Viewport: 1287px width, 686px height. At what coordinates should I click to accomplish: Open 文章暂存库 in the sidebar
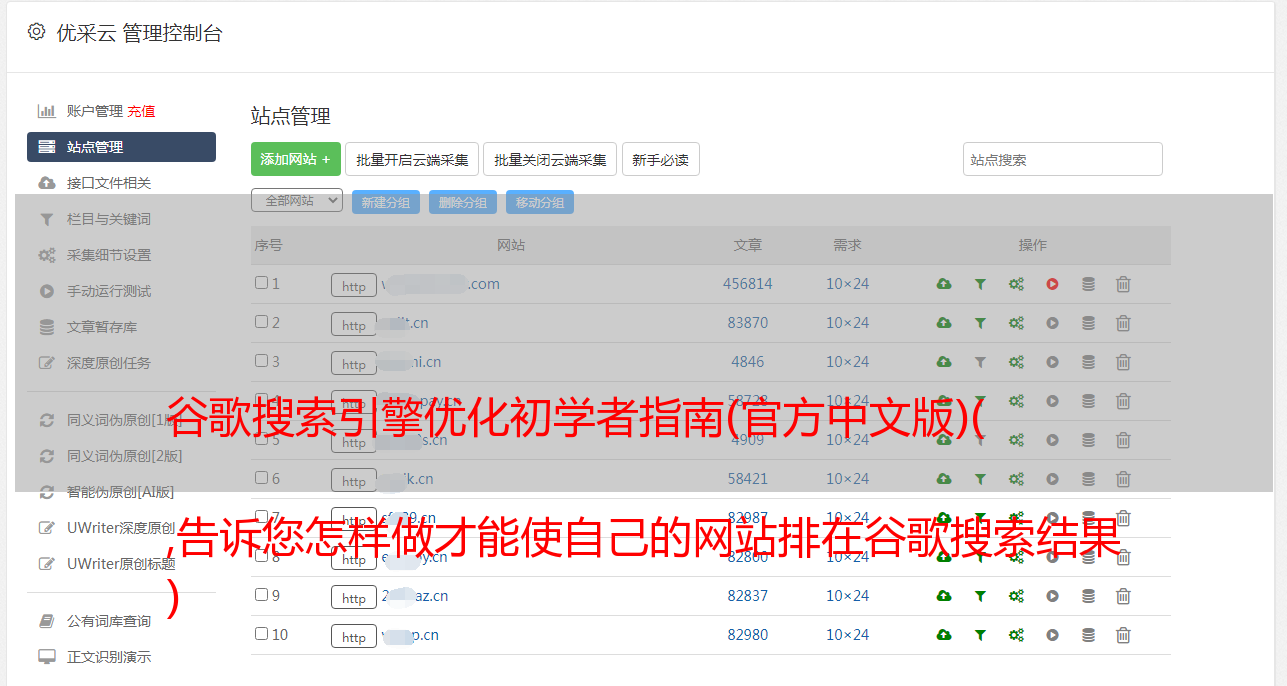tap(102, 327)
